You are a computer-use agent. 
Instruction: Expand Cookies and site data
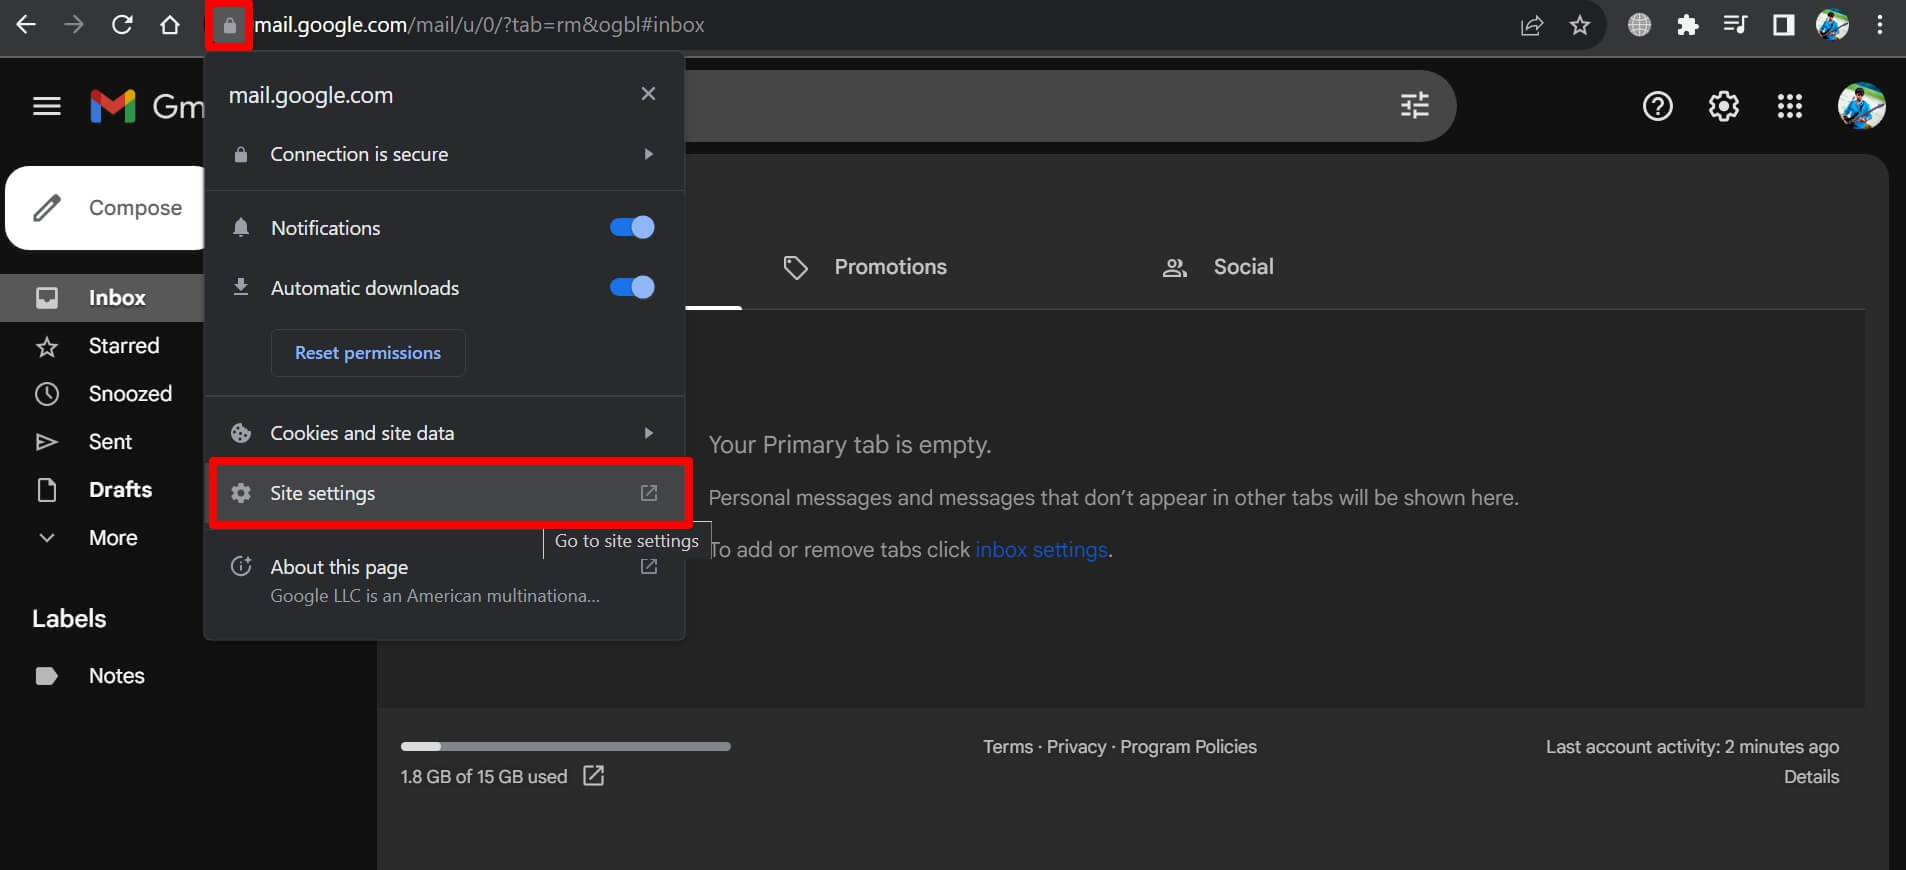point(444,433)
